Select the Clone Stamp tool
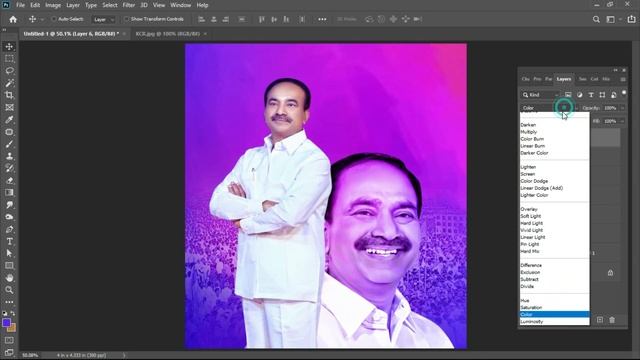Image resolution: width=640 pixels, height=360 pixels. click(x=9, y=156)
